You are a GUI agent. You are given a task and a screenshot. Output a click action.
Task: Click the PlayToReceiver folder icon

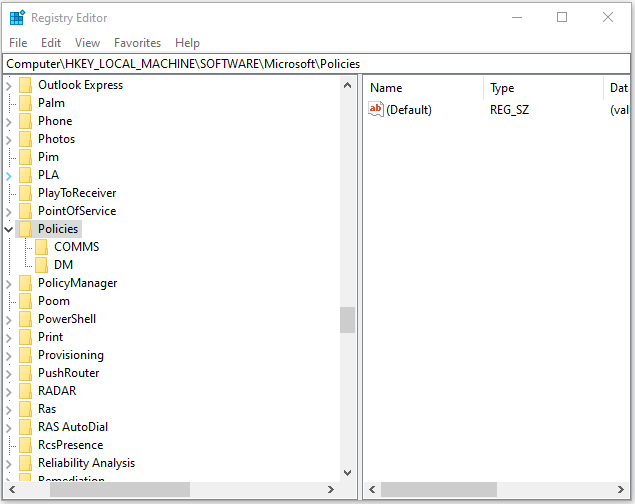click(26, 193)
